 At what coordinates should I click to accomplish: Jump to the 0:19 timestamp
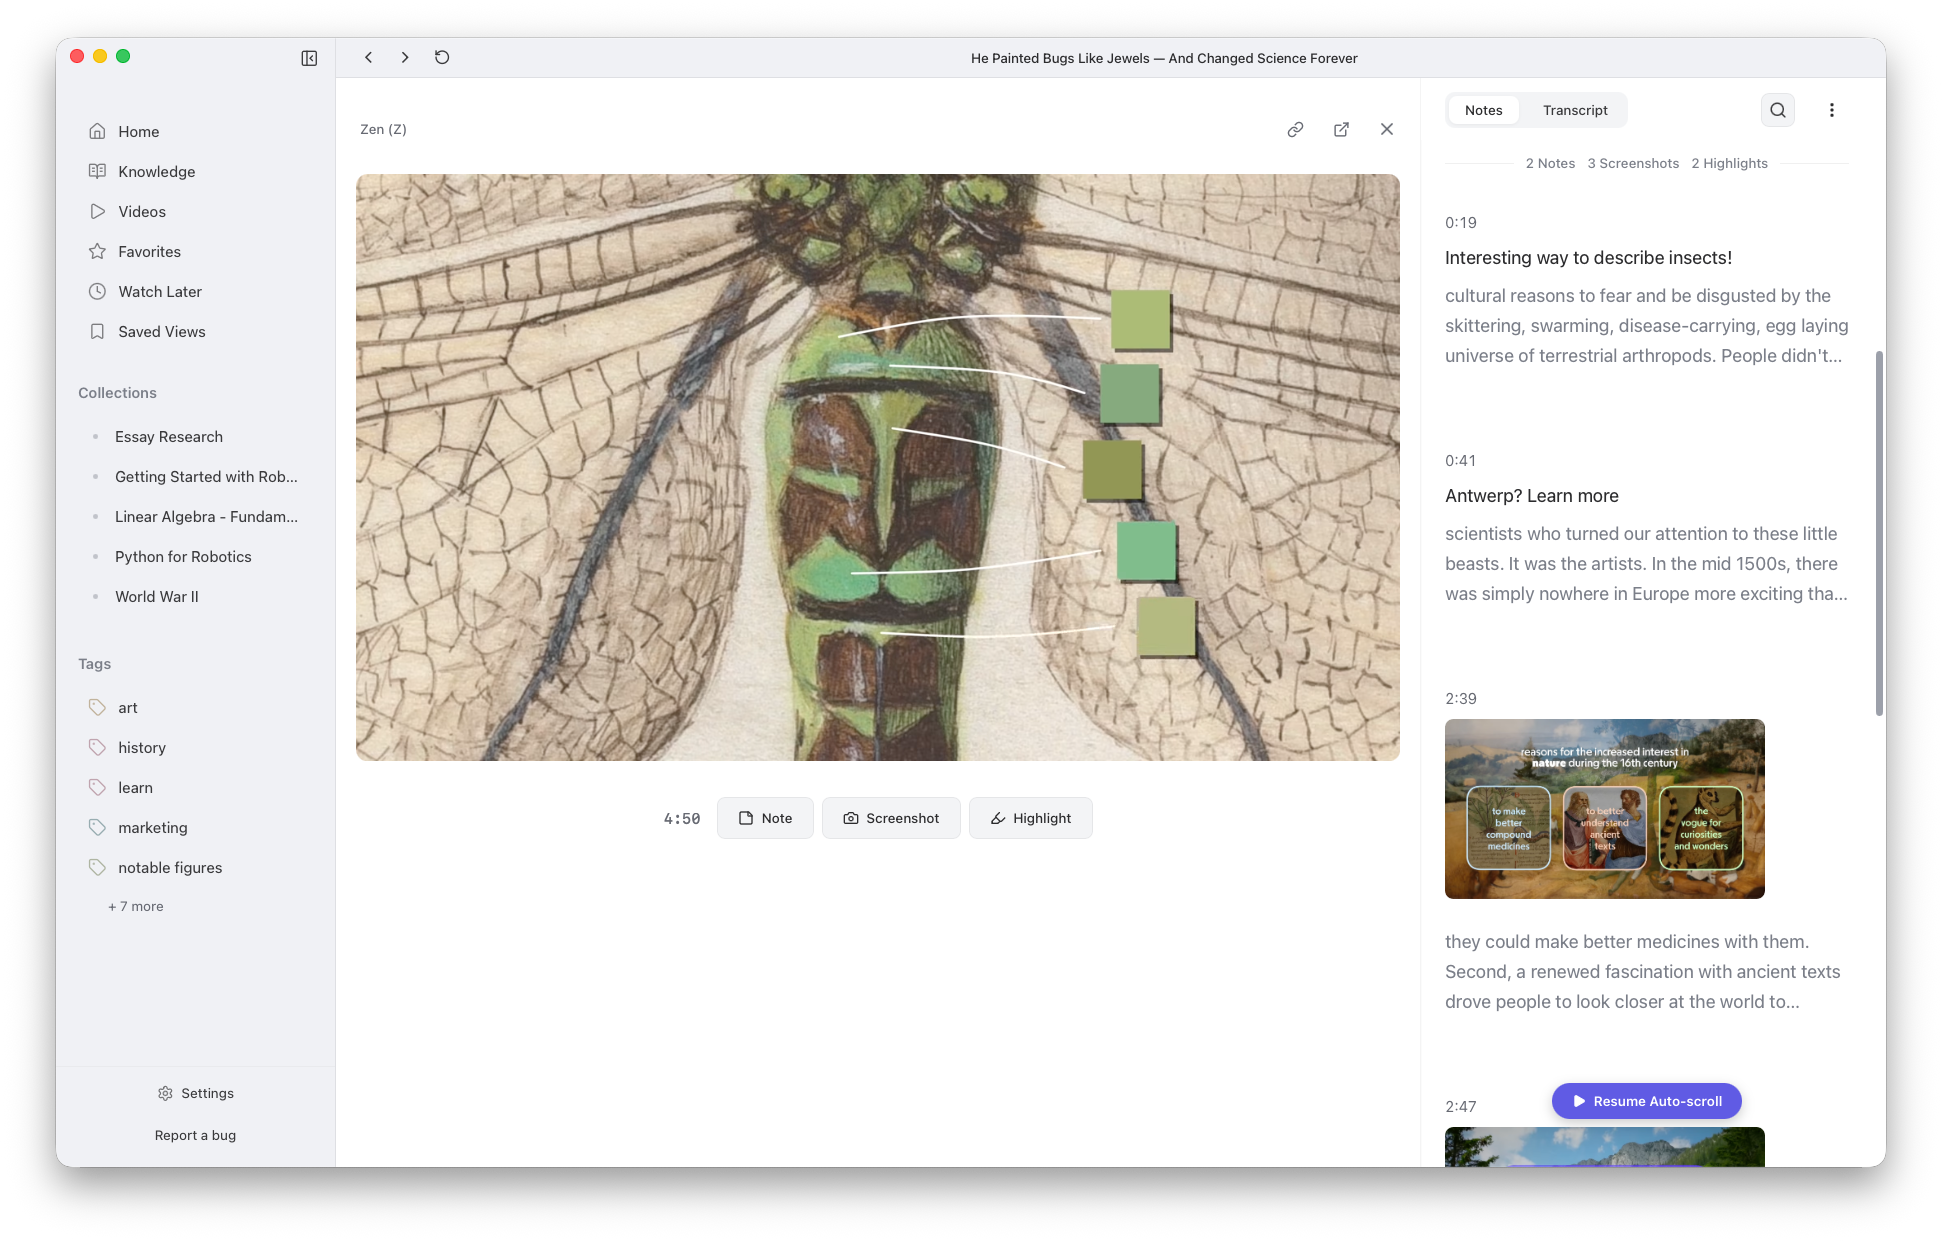1461,223
